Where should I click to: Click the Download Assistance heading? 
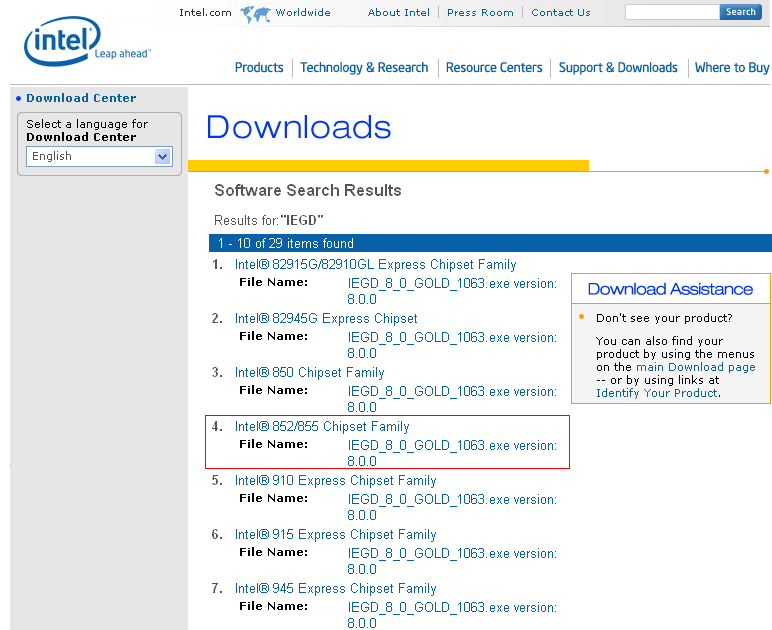(670, 289)
